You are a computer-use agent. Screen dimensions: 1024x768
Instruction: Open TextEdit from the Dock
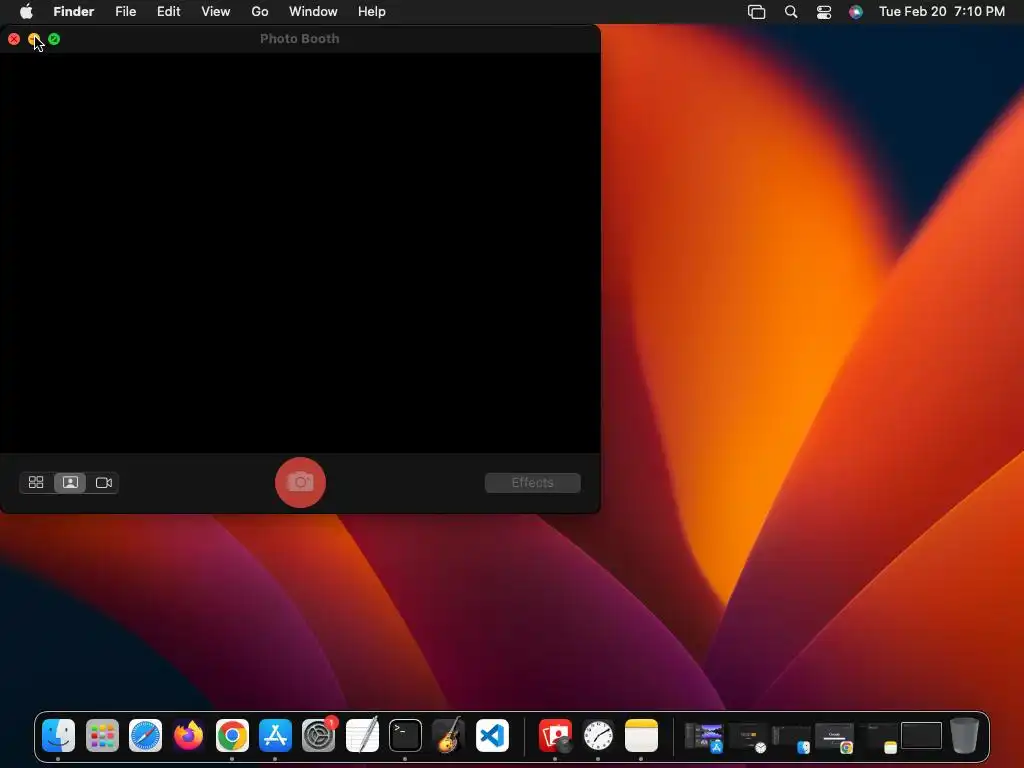click(362, 736)
